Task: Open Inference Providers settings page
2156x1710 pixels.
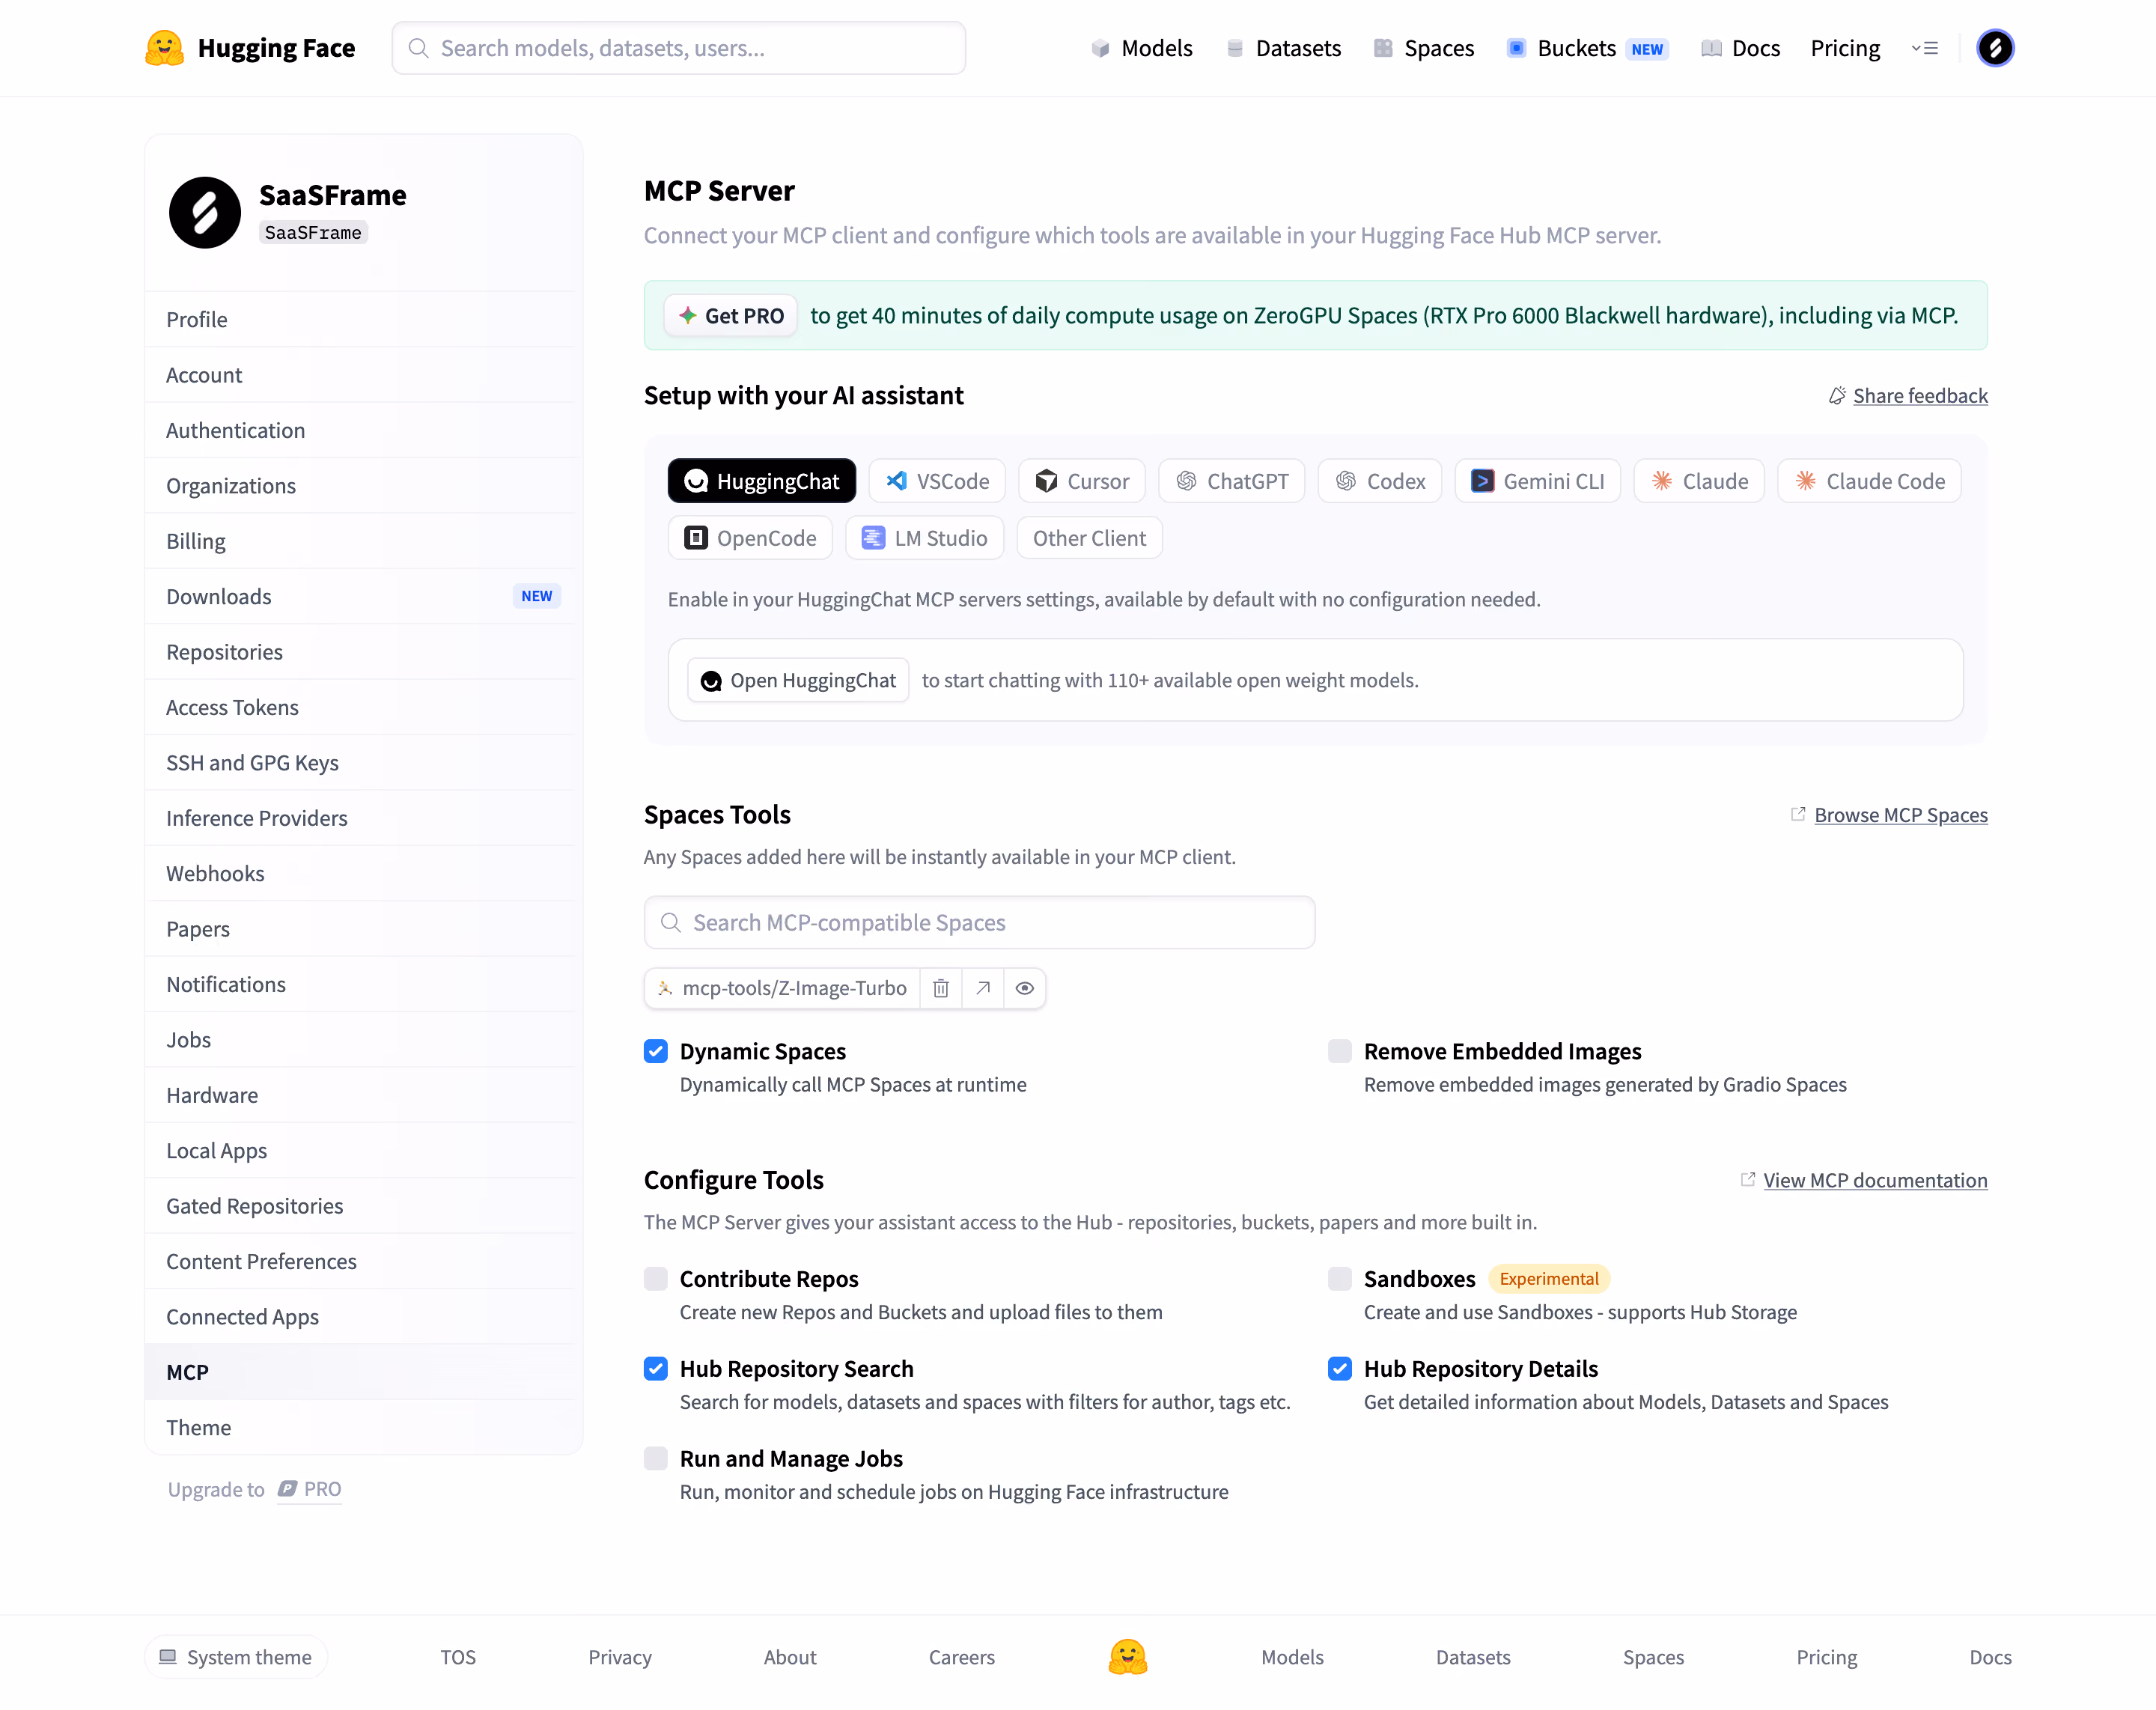Action: coord(362,818)
